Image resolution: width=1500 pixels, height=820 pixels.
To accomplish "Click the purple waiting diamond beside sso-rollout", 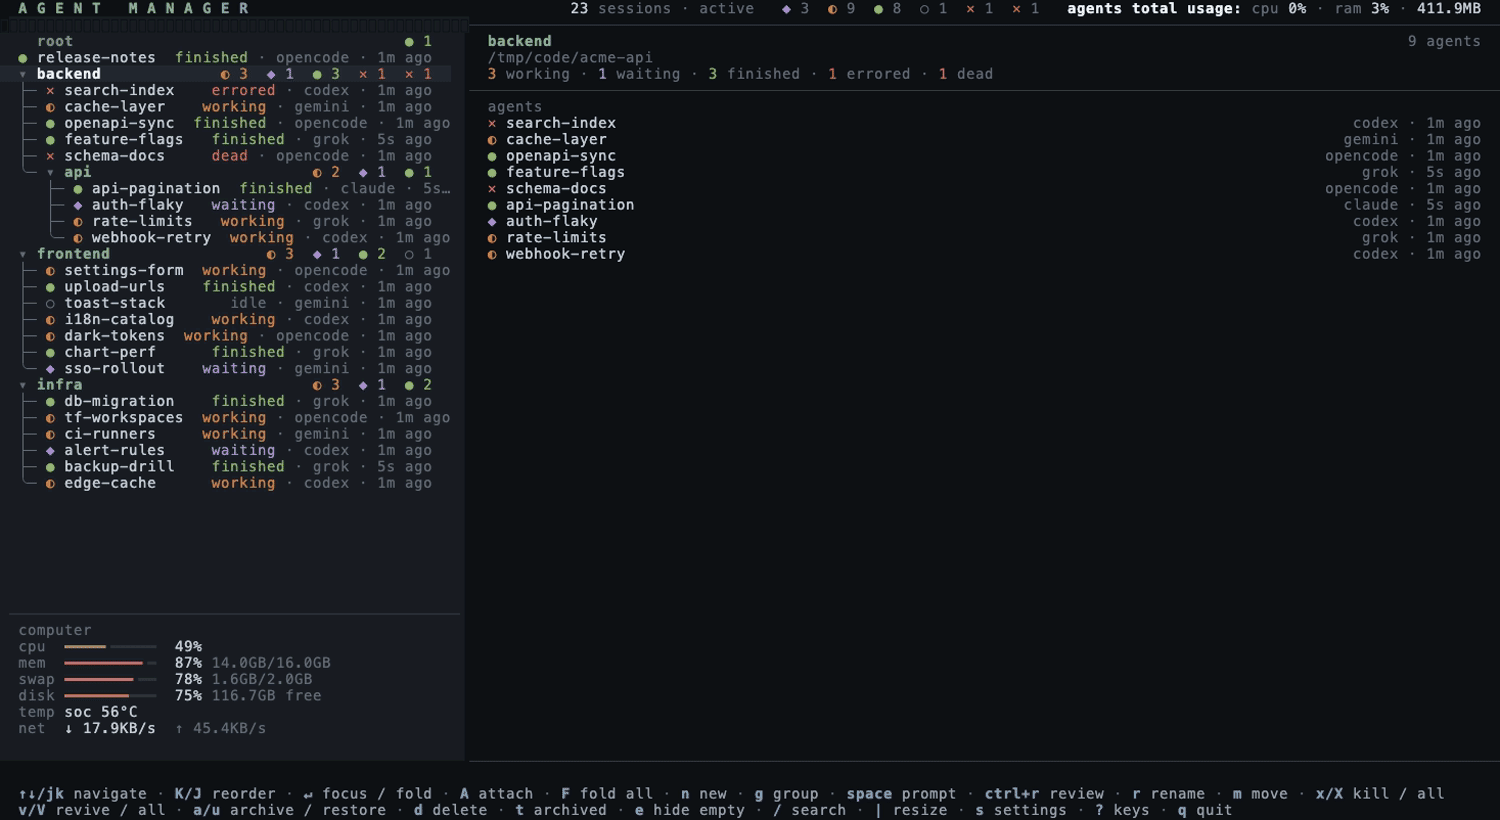I will coord(50,369).
